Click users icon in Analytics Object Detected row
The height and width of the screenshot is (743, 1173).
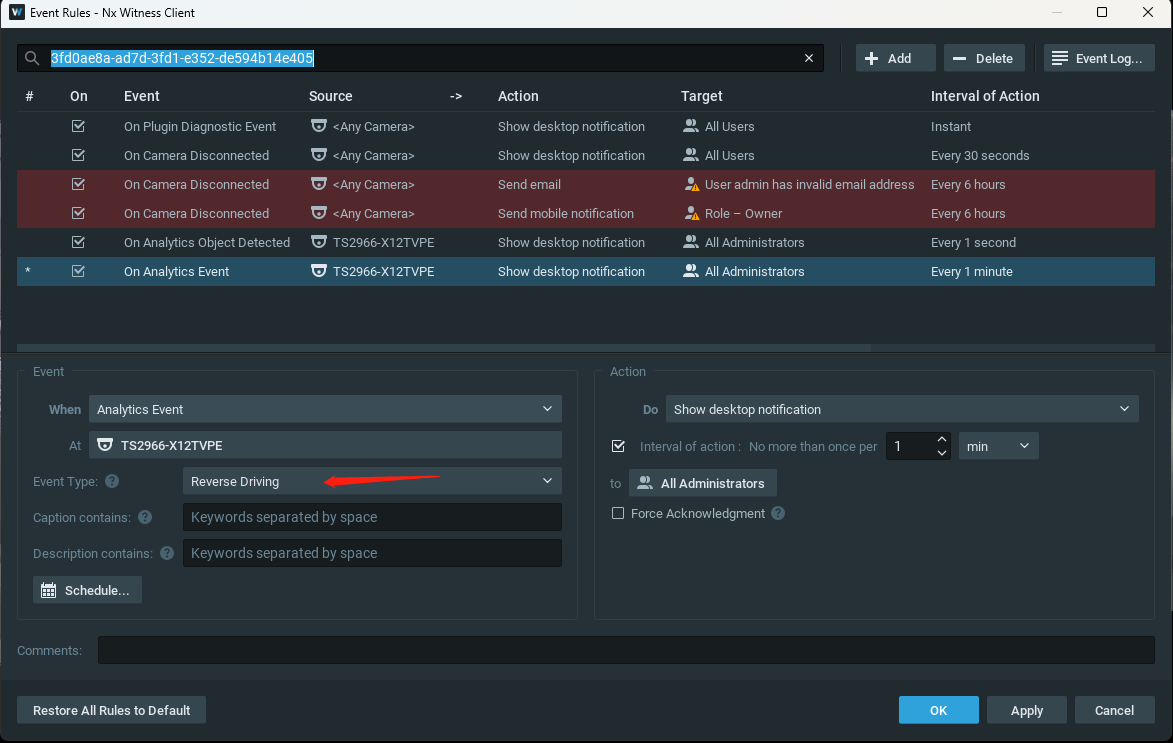coord(690,242)
